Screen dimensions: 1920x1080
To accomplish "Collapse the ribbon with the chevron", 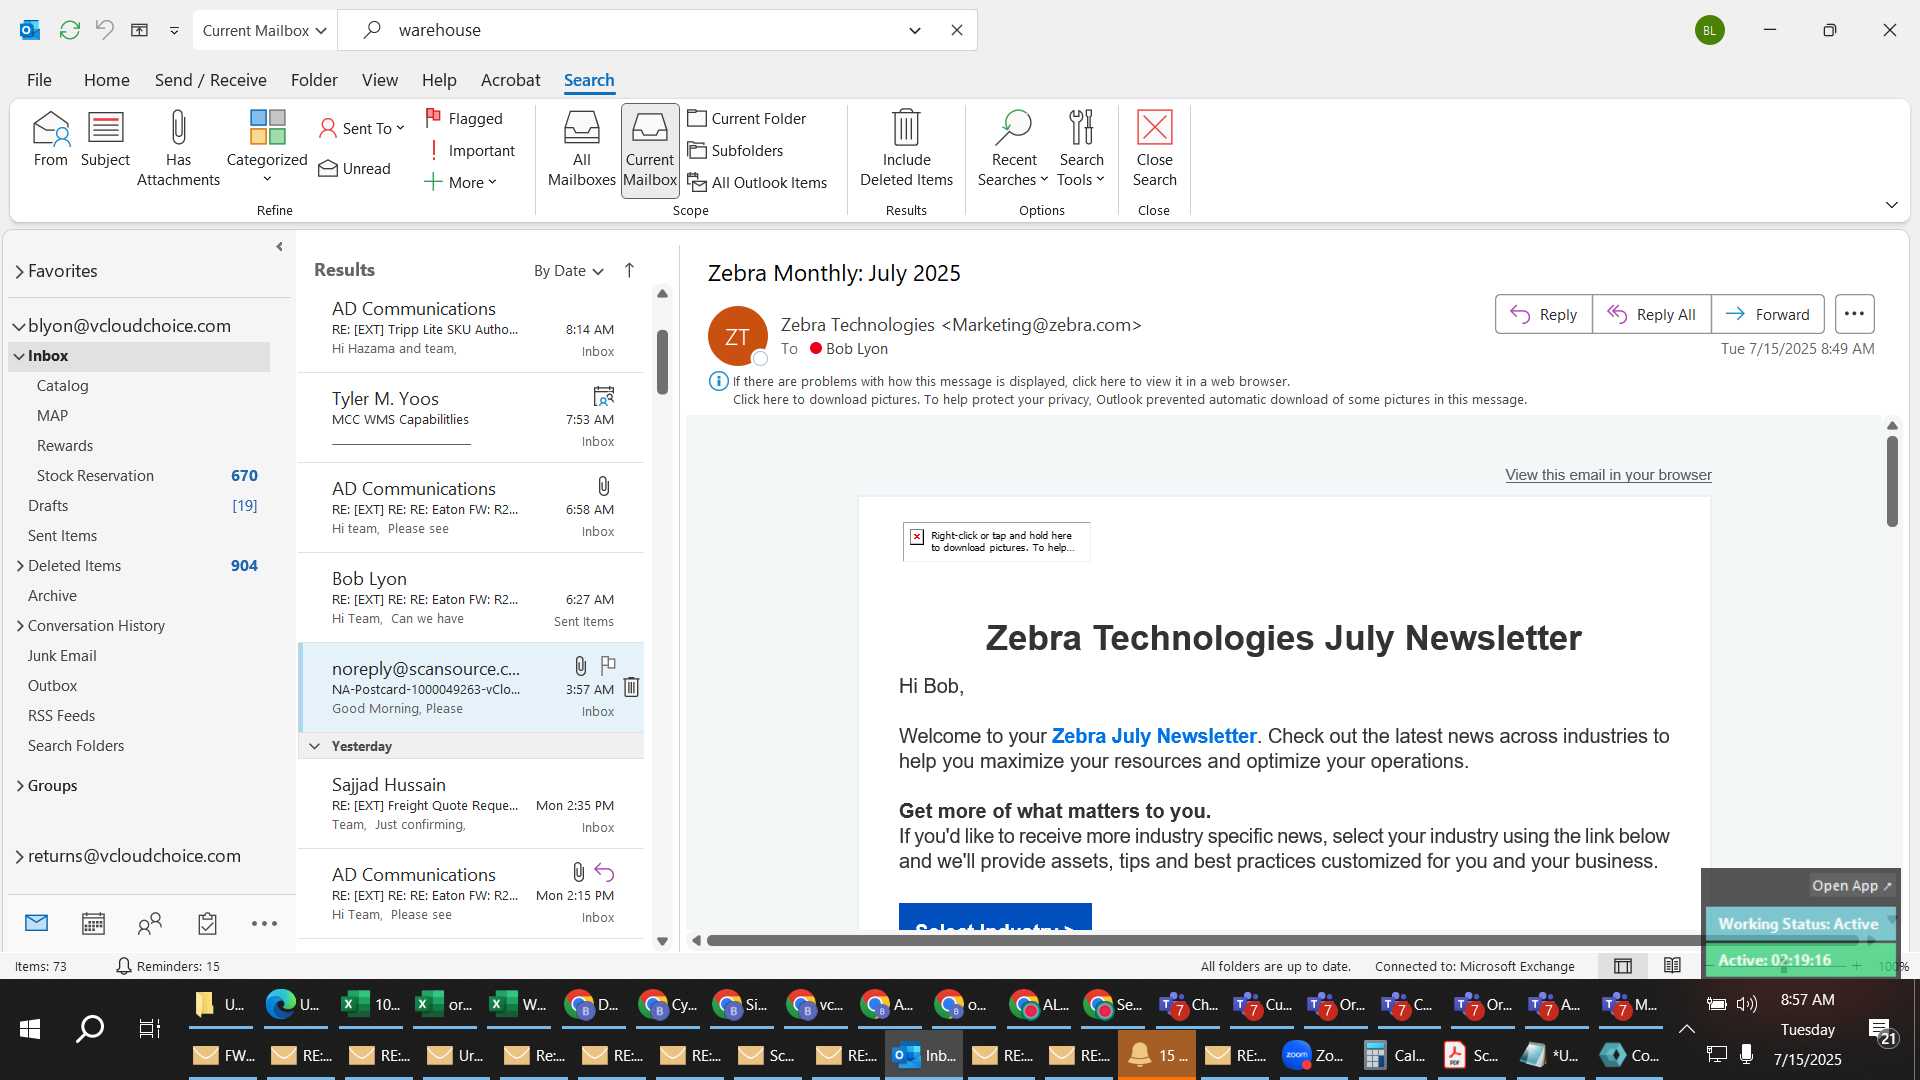I will [x=1891, y=205].
